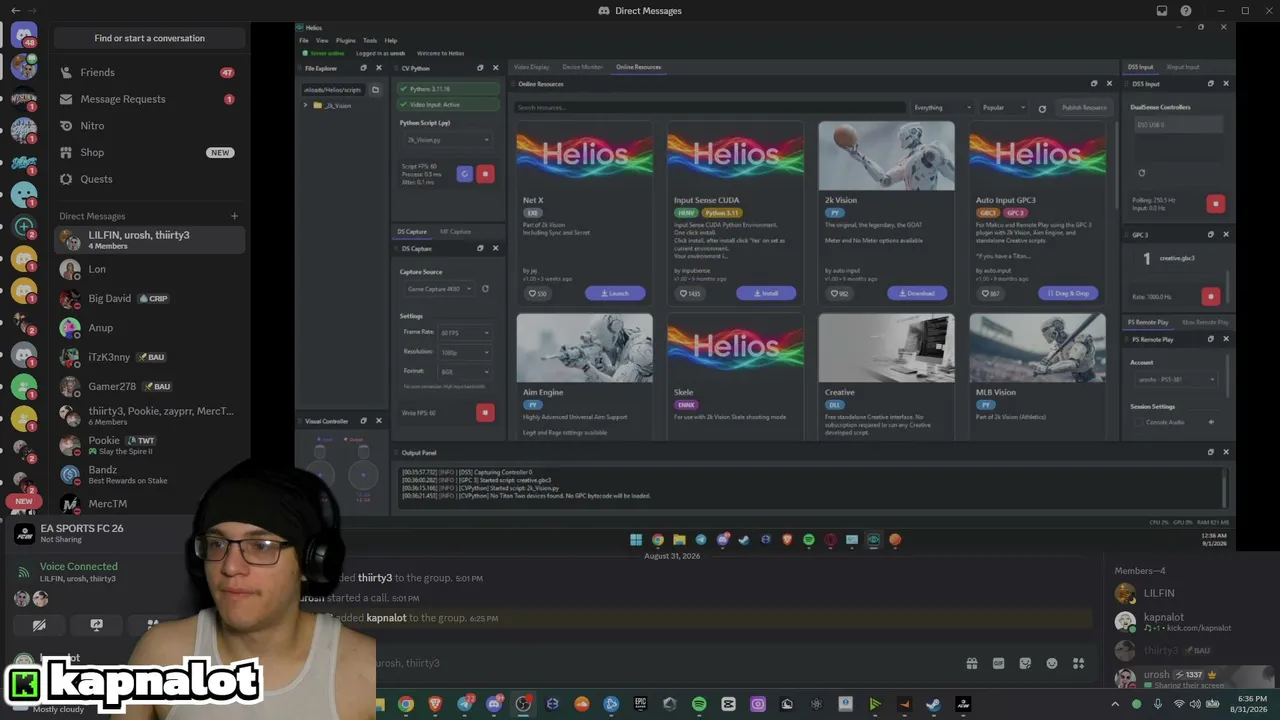
Task: Stop the DS Capture with red button
Action: click(x=485, y=412)
